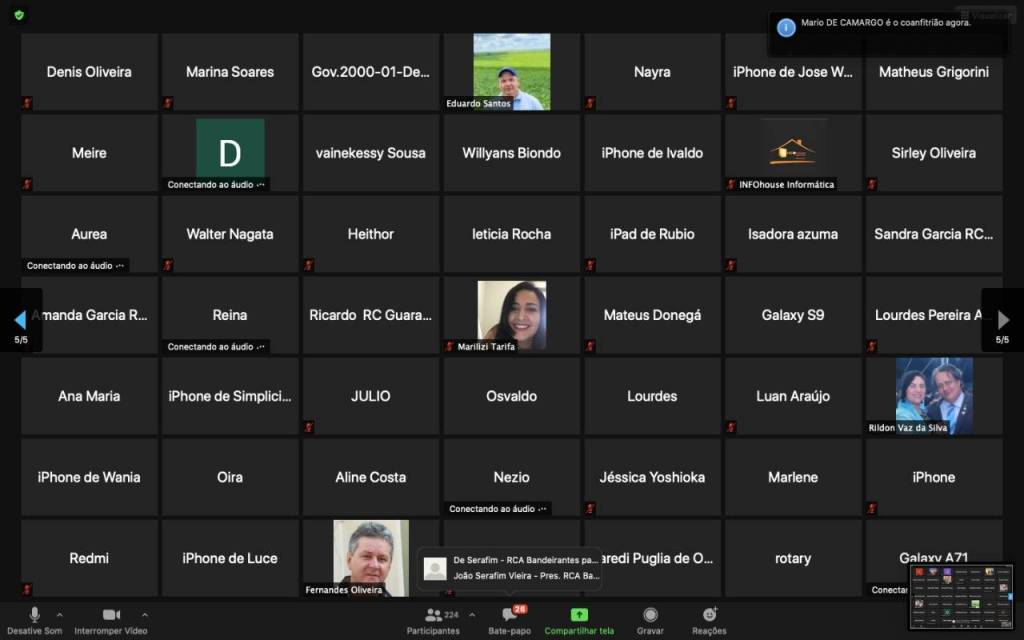Toggle microphone with Desative Som
Screen dimensions: 1024x640
pos(35,615)
